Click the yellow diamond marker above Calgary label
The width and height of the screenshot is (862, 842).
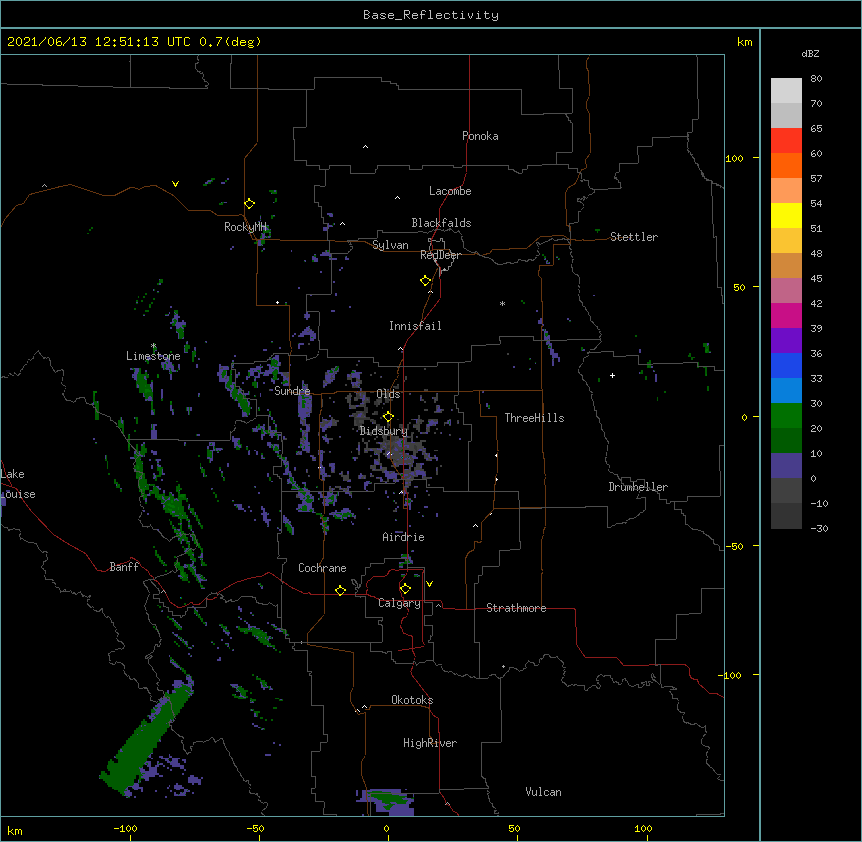point(405,589)
